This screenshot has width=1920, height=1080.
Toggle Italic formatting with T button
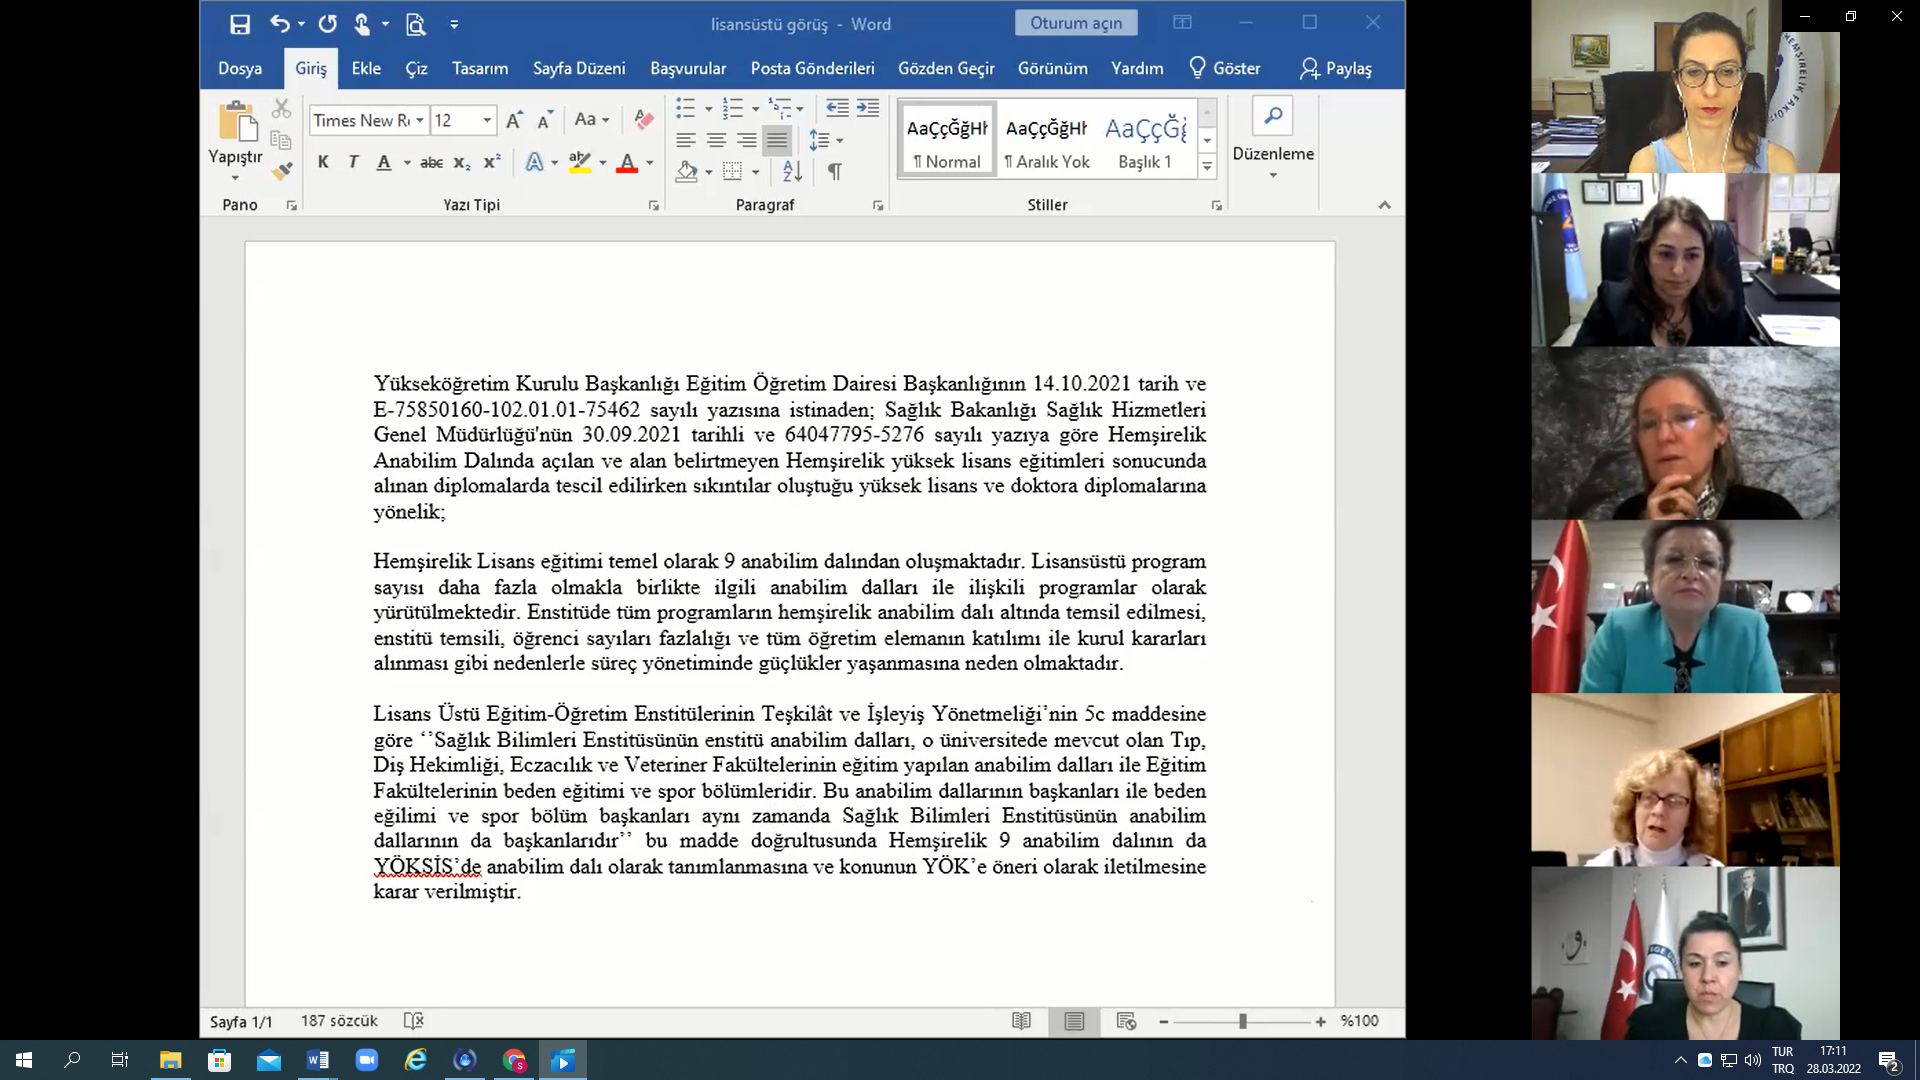353,162
